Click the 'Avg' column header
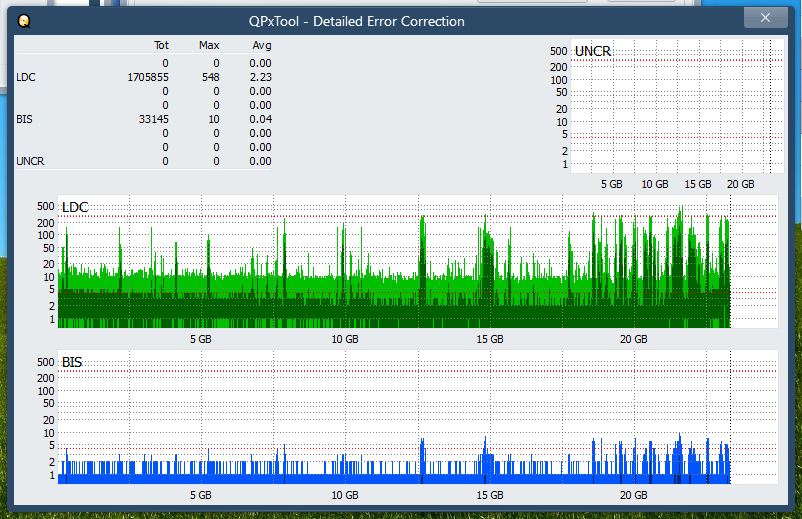802x519 pixels. [x=261, y=45]
